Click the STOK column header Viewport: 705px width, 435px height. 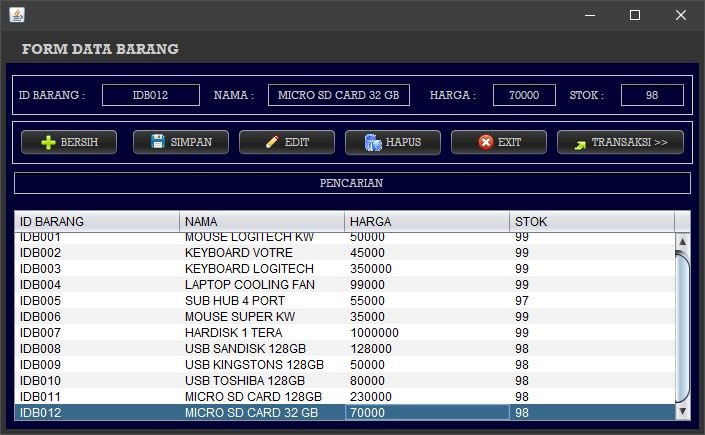click(x=592, y=221)
